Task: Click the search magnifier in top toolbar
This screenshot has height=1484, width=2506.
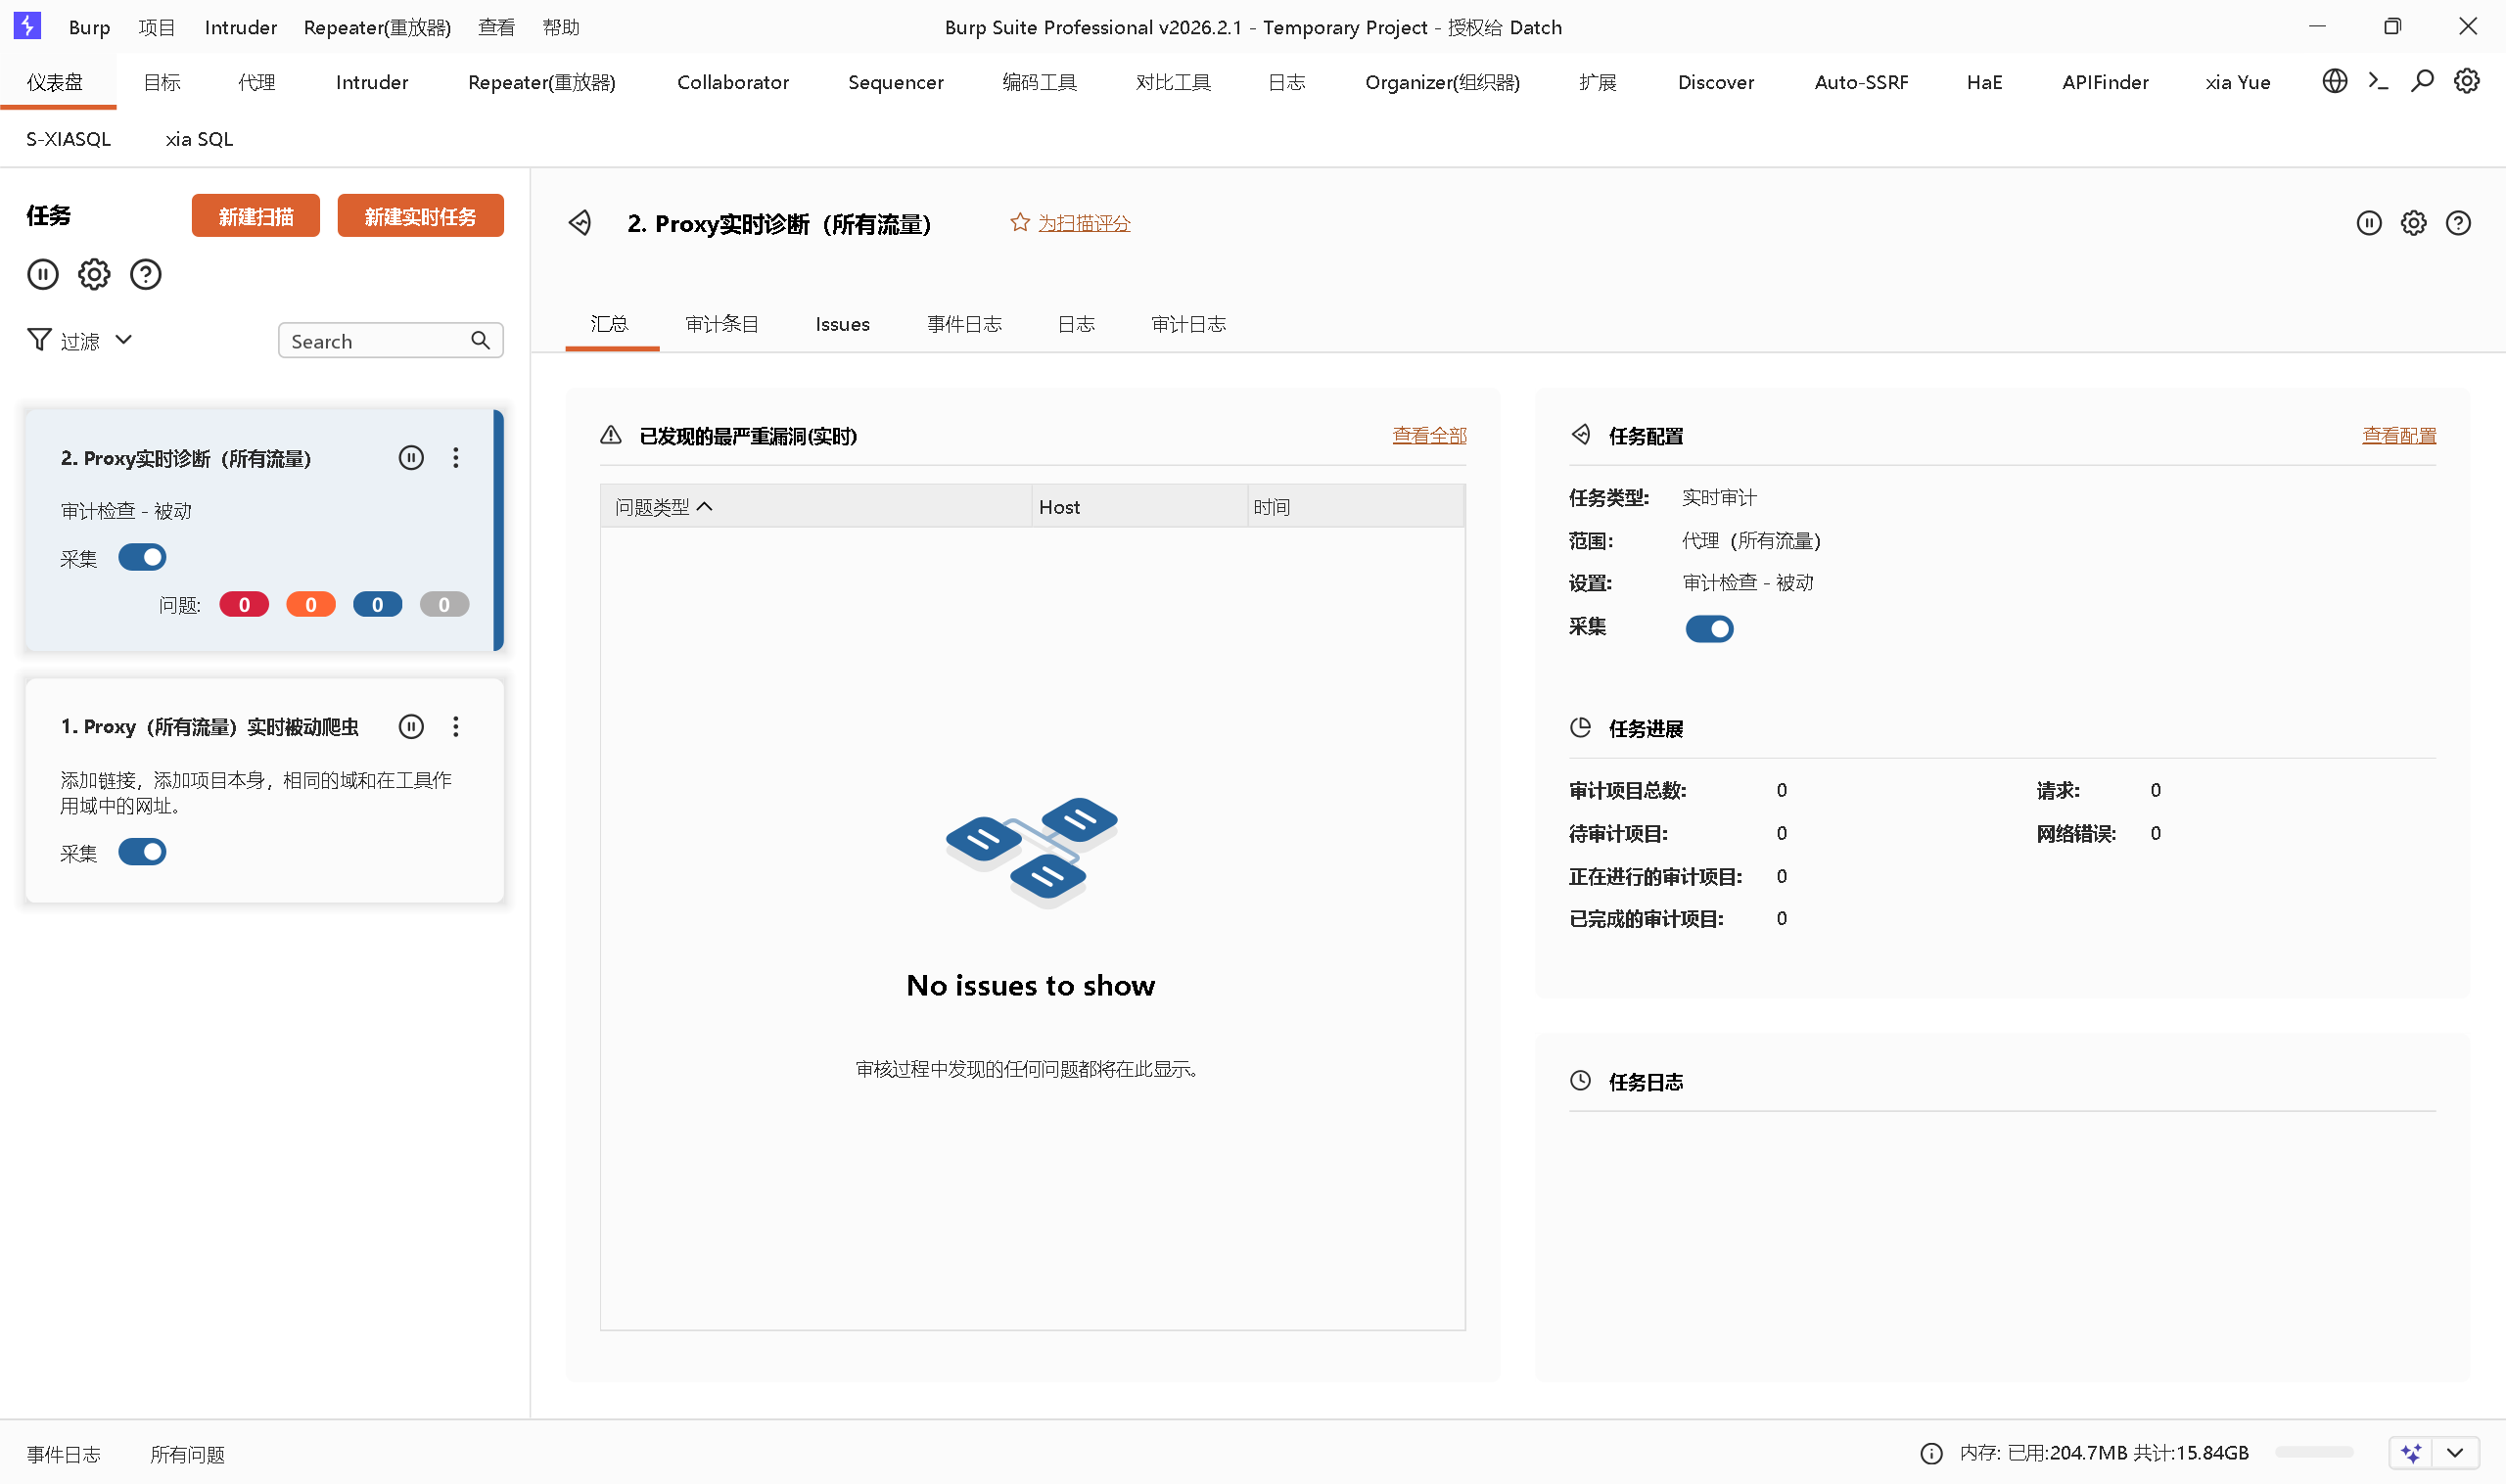Action: pos(2422,81)
